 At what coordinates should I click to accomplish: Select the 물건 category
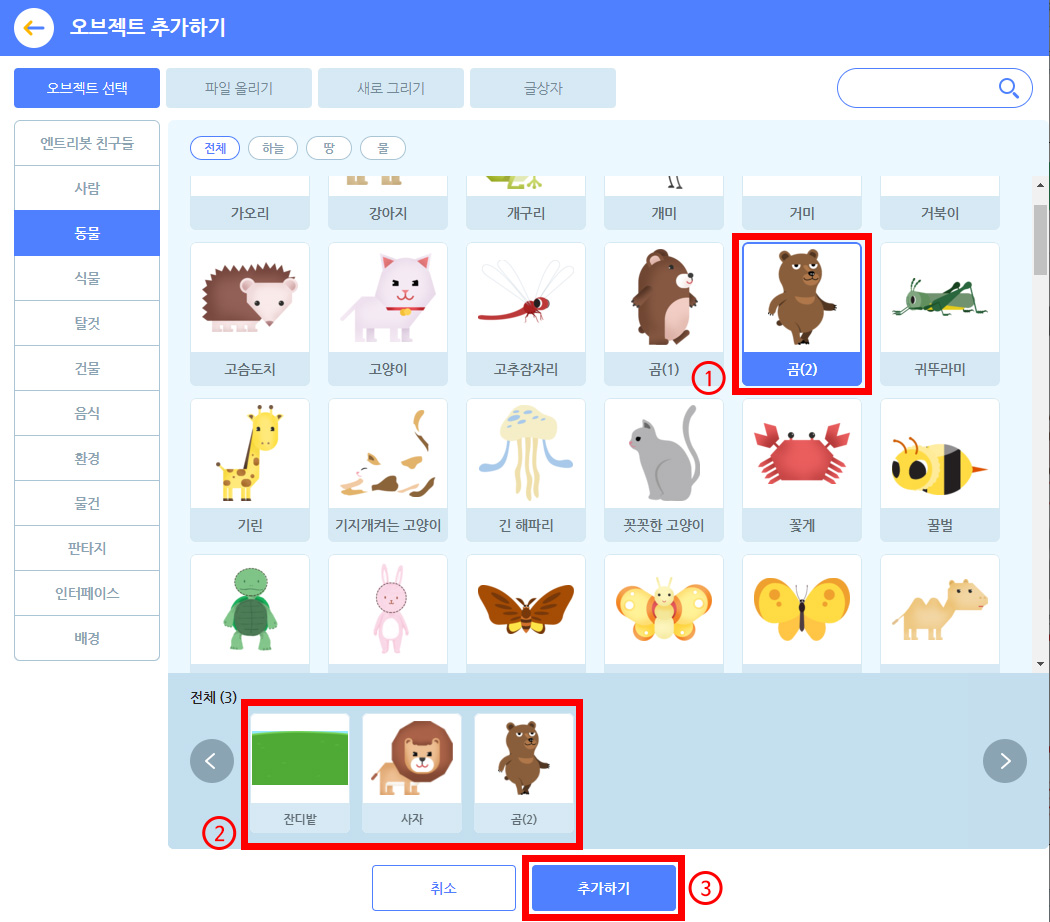click(87, 503)
